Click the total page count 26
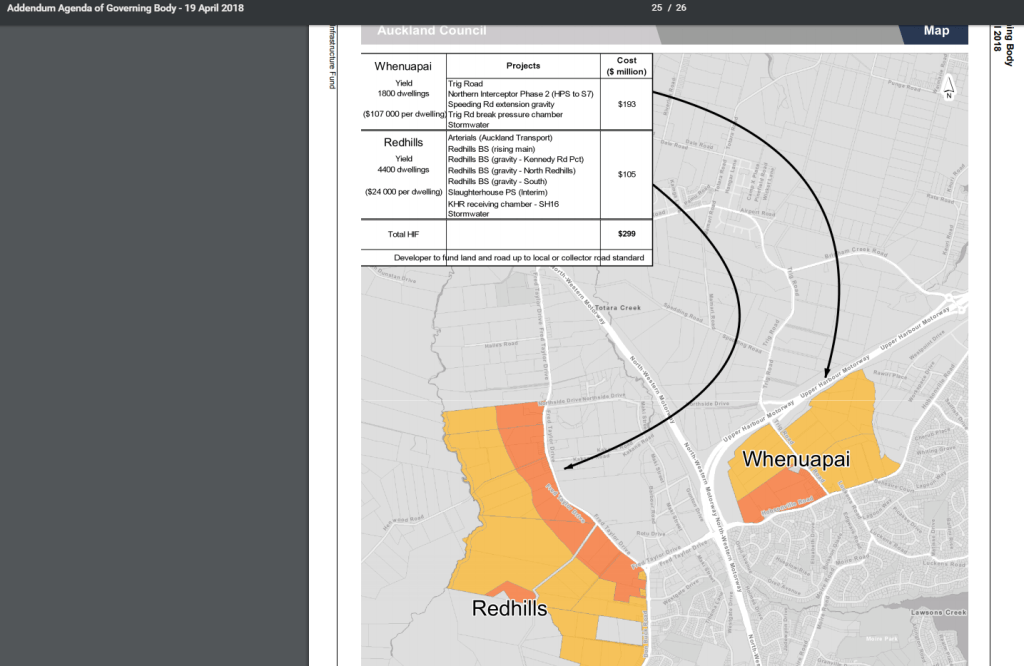Screen dimensions: 1024x666 681,8
